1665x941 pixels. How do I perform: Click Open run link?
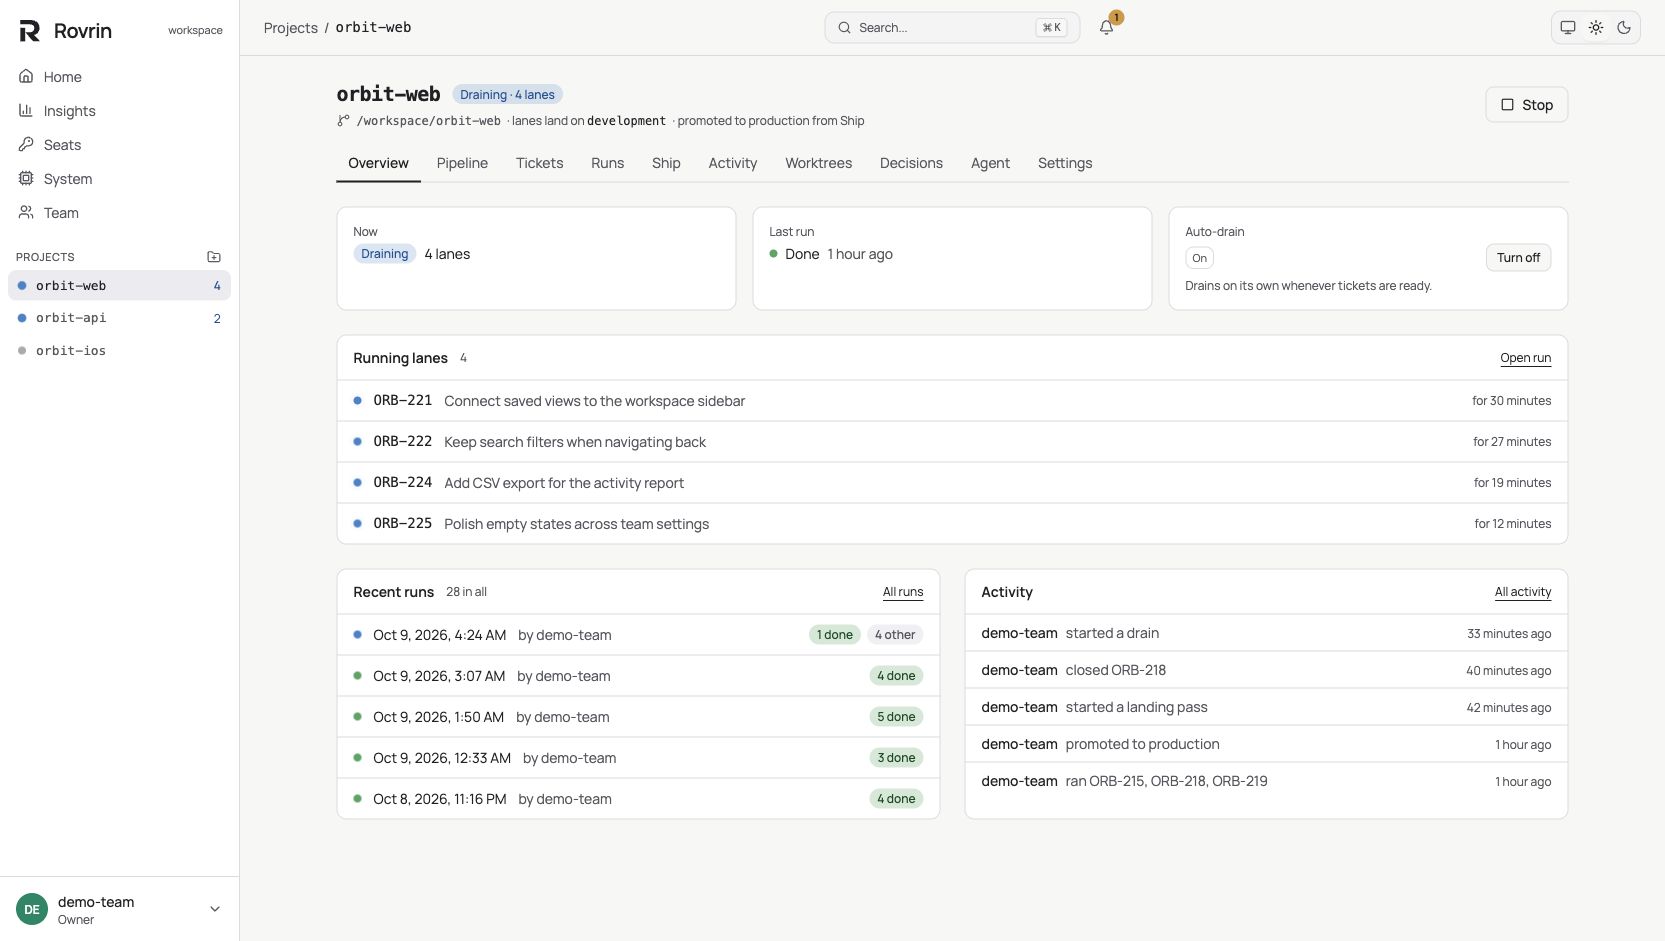(1526, 358)
